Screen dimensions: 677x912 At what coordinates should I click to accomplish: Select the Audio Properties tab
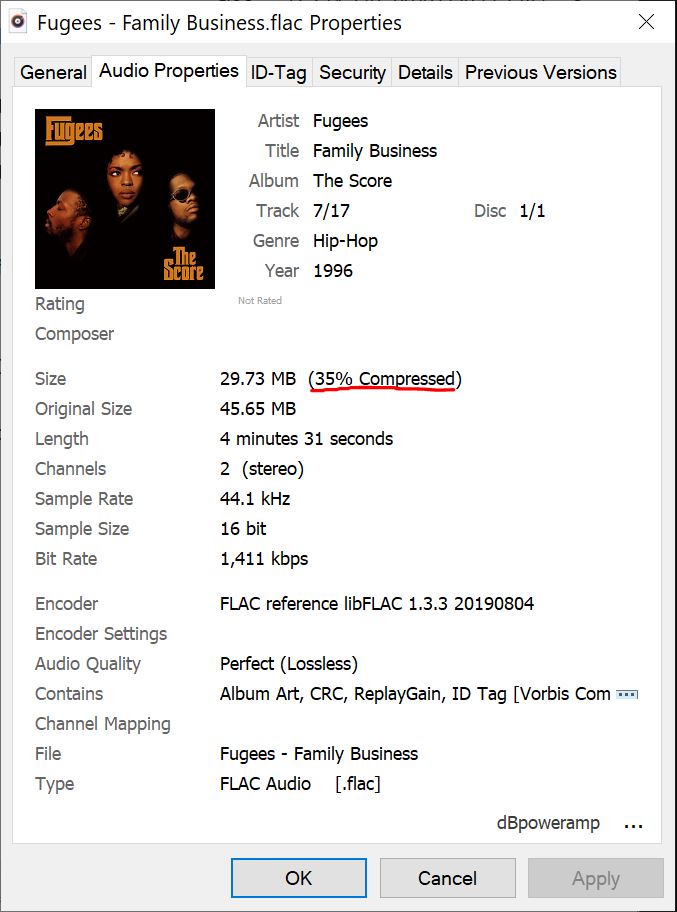click(169, 71)
